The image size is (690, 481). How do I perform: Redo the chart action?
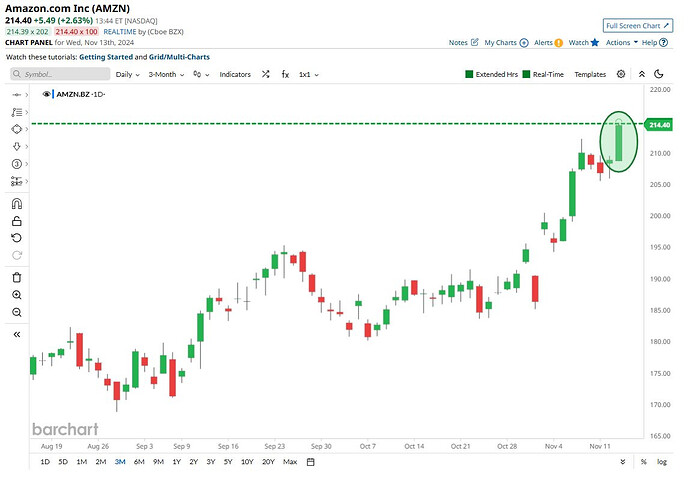pyautogui.click(x=17, y=255)
